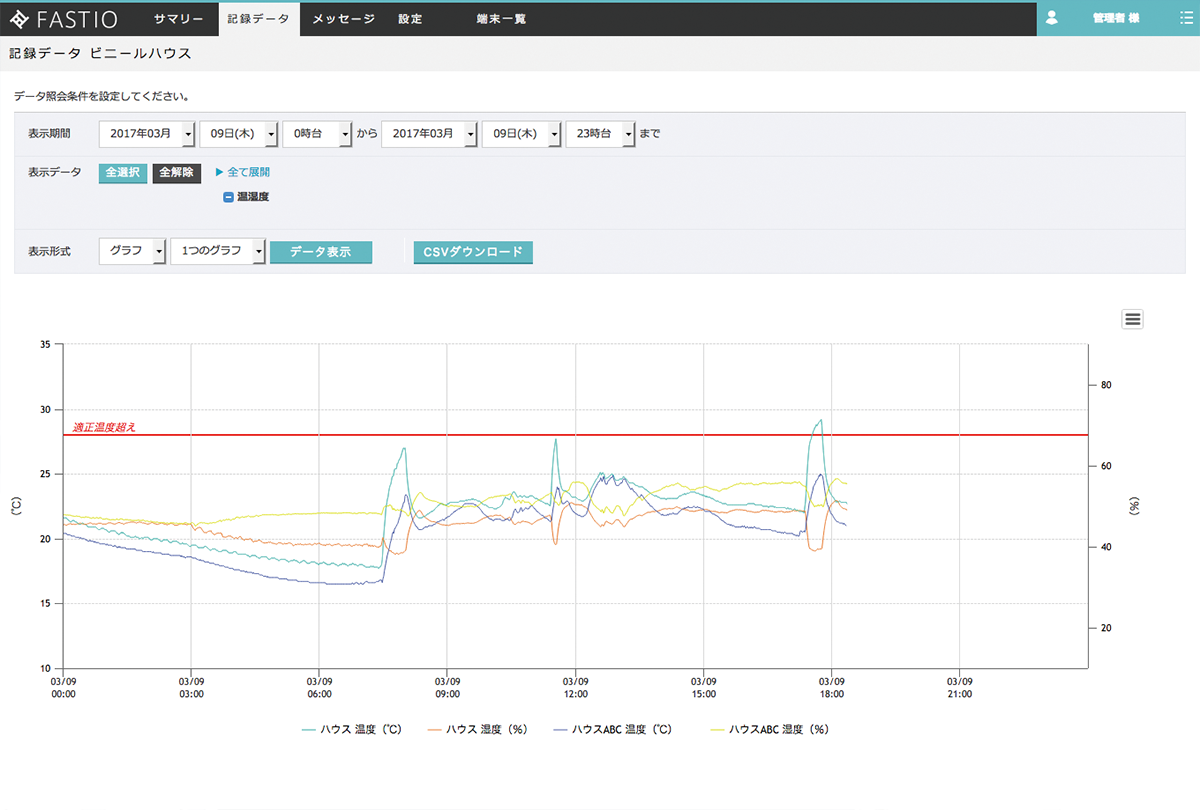The width and height of the screenshot is (1200, 810).
Task: Switch to the サマリー tab
Action: point(179,19)
